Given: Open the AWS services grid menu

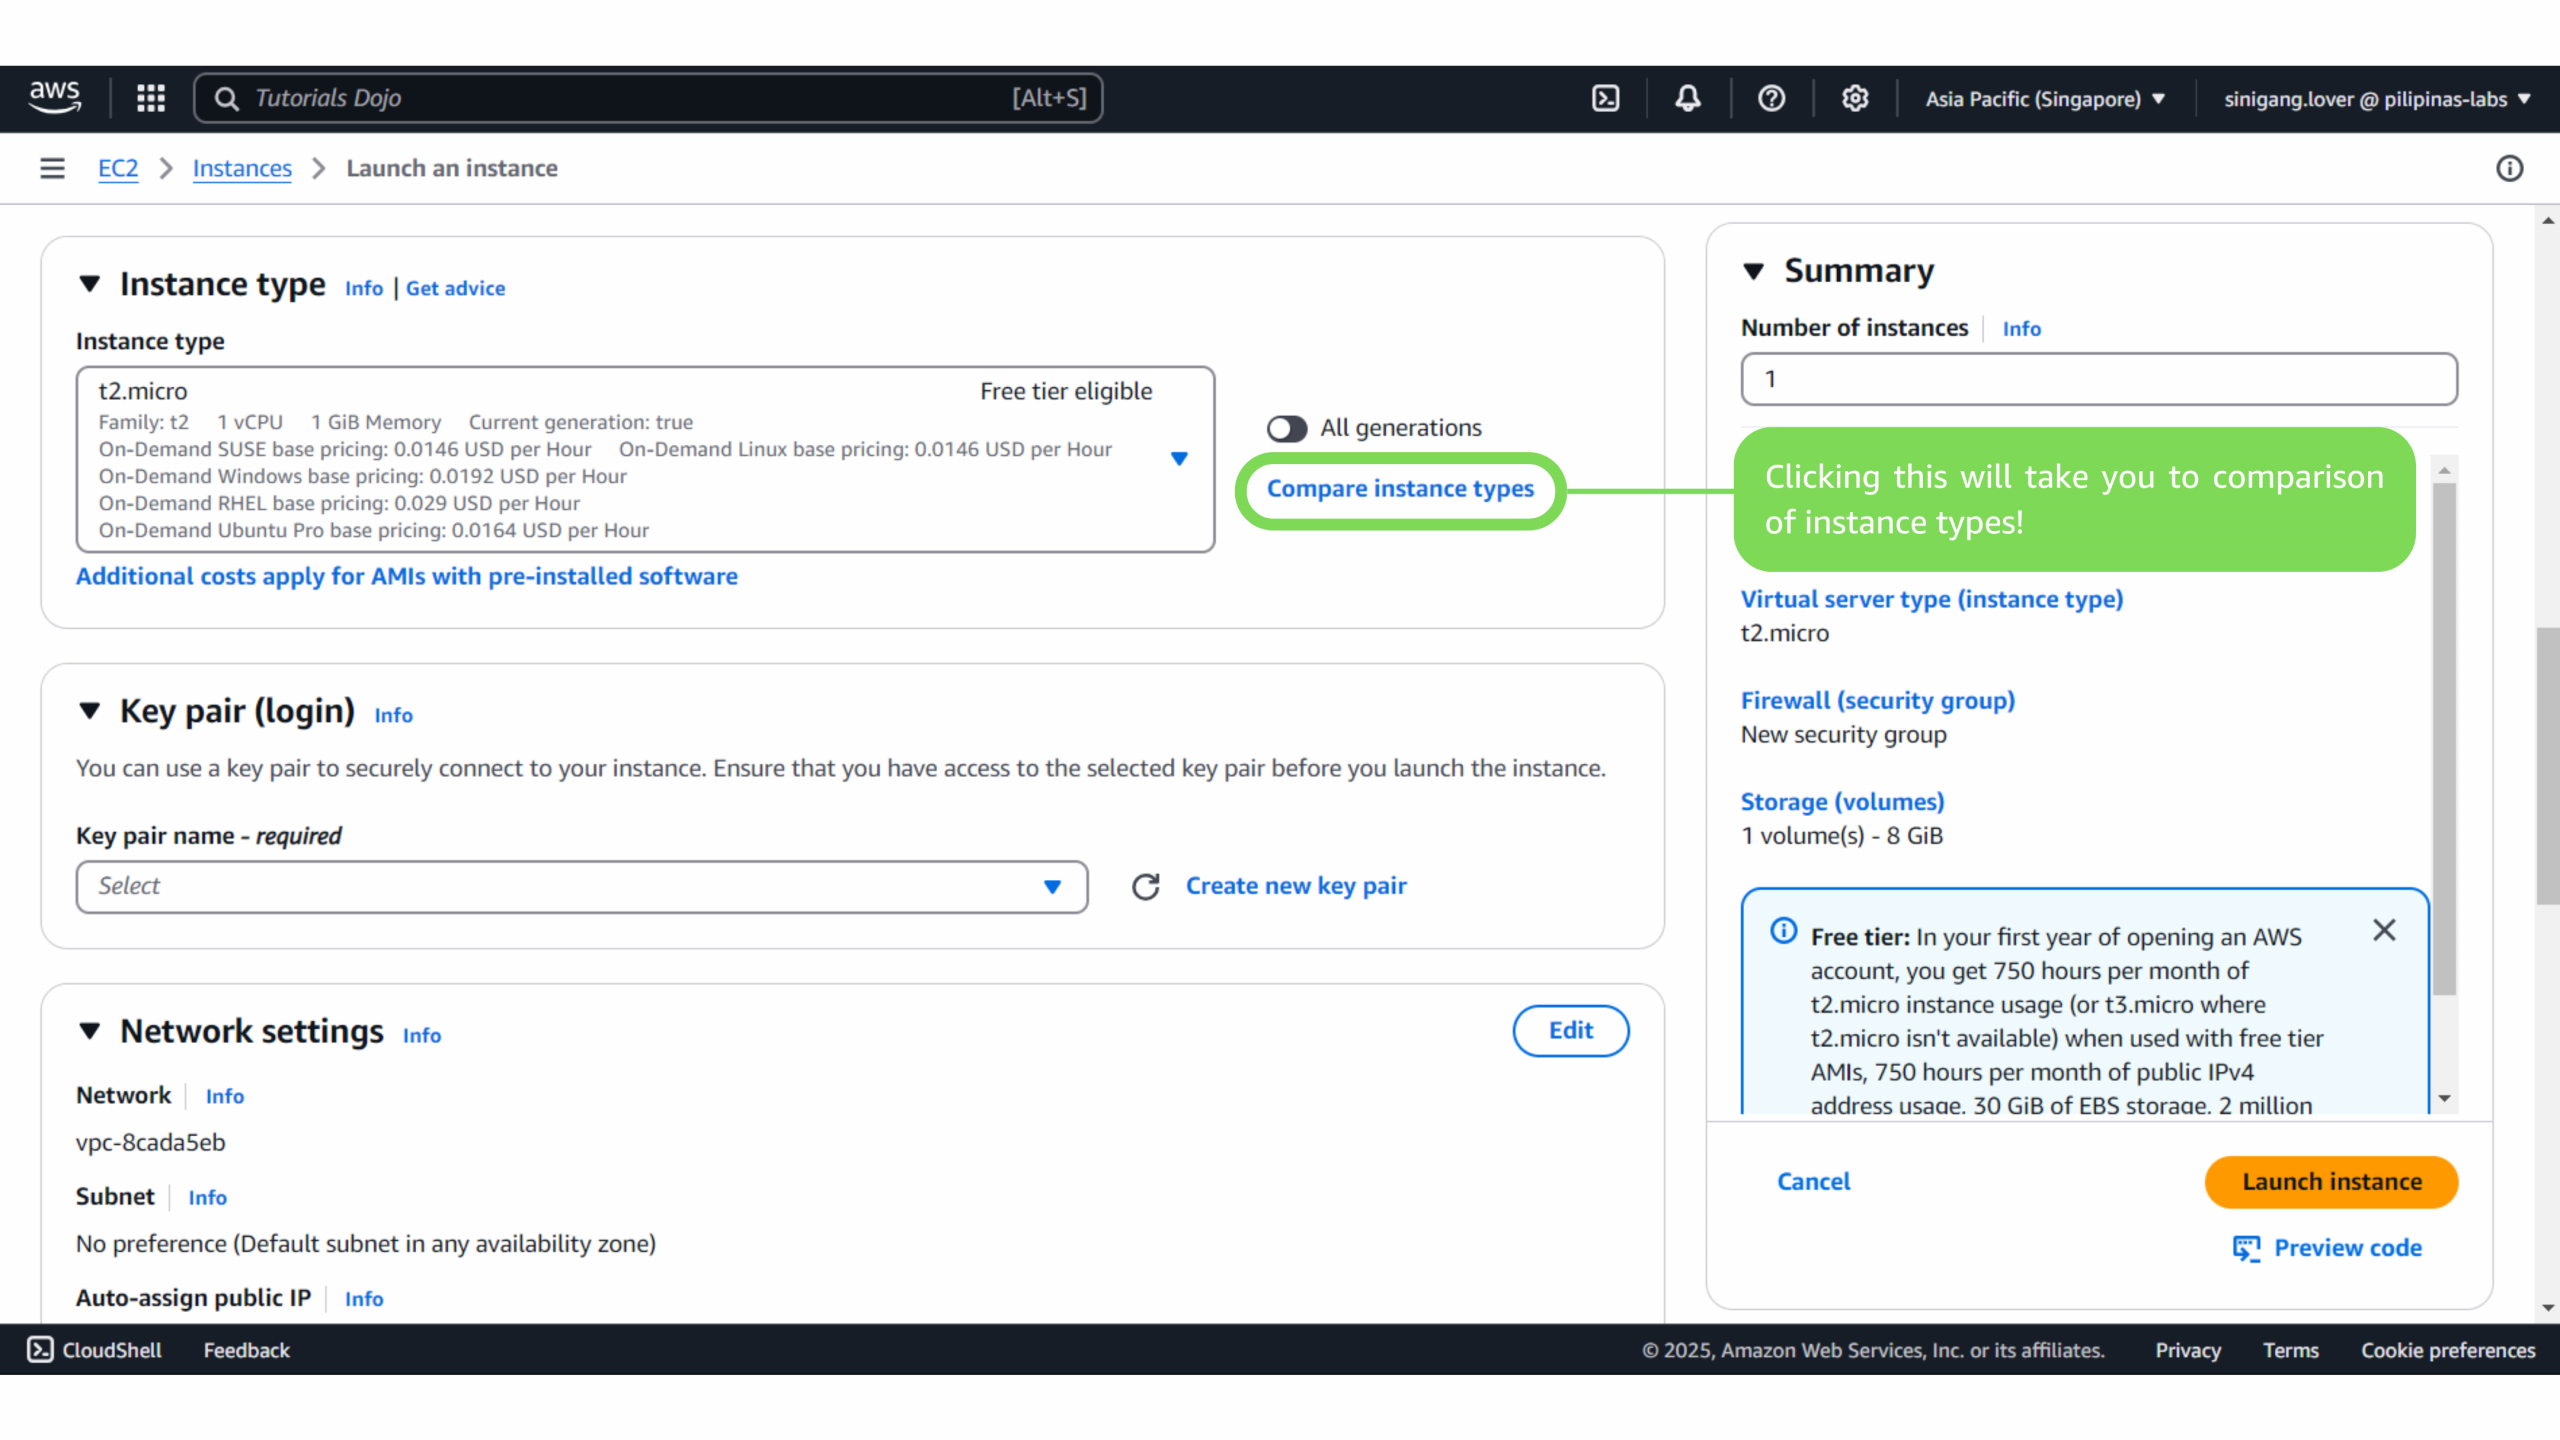Looking at the screenshot, I should pyautogui.click(x=151, y=98).
